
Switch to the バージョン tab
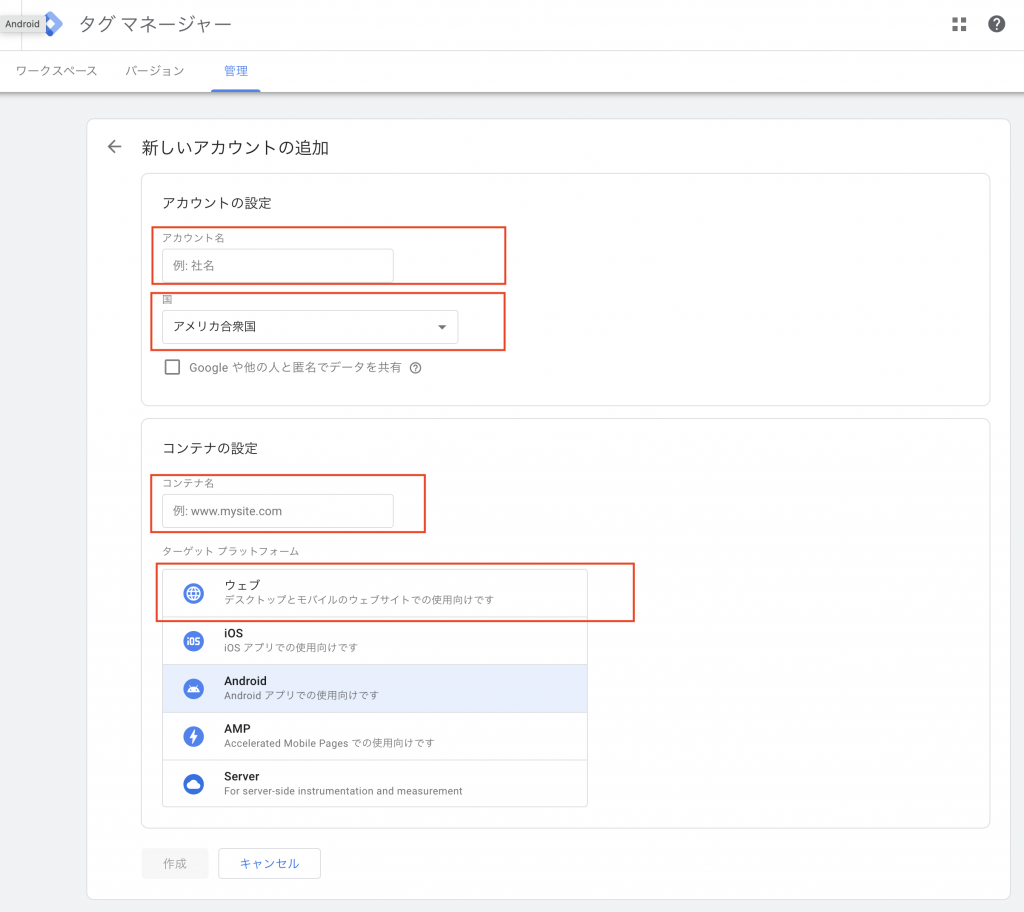[155, 71]
